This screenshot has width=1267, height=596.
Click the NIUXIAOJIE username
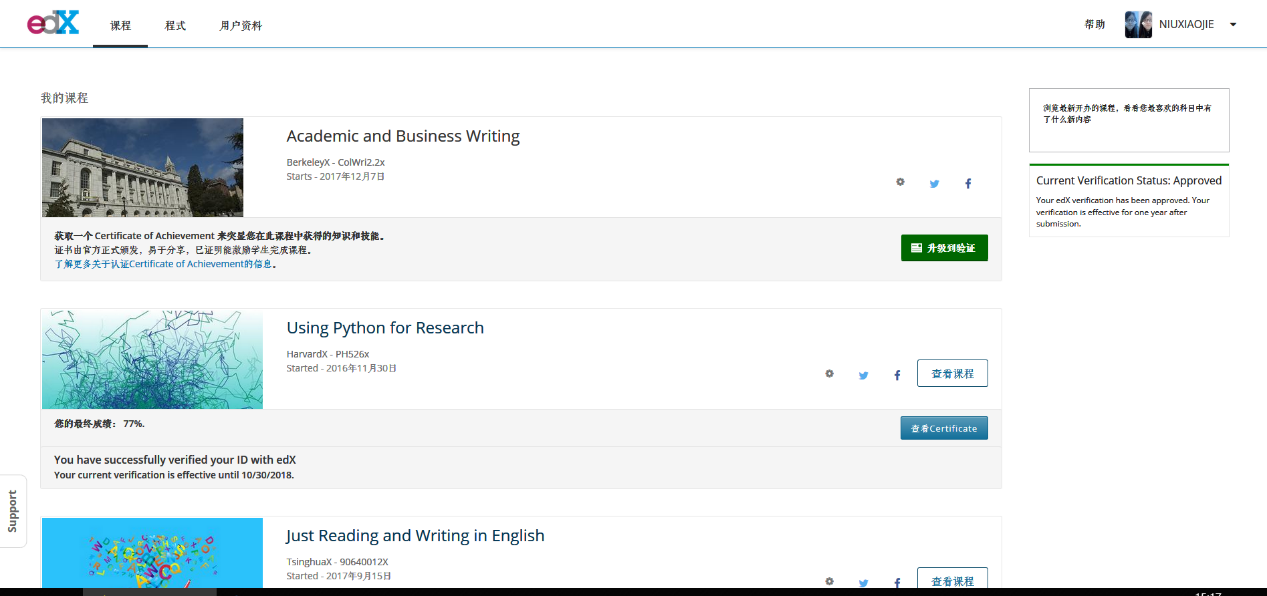coord(1186,24)
